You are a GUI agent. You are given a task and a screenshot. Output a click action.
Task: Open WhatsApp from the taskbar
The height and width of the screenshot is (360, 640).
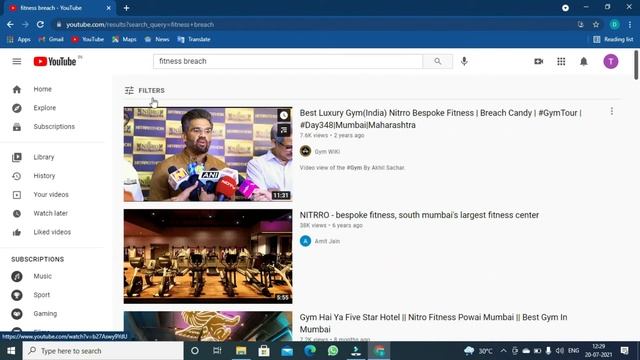click(x=333, y=351)
